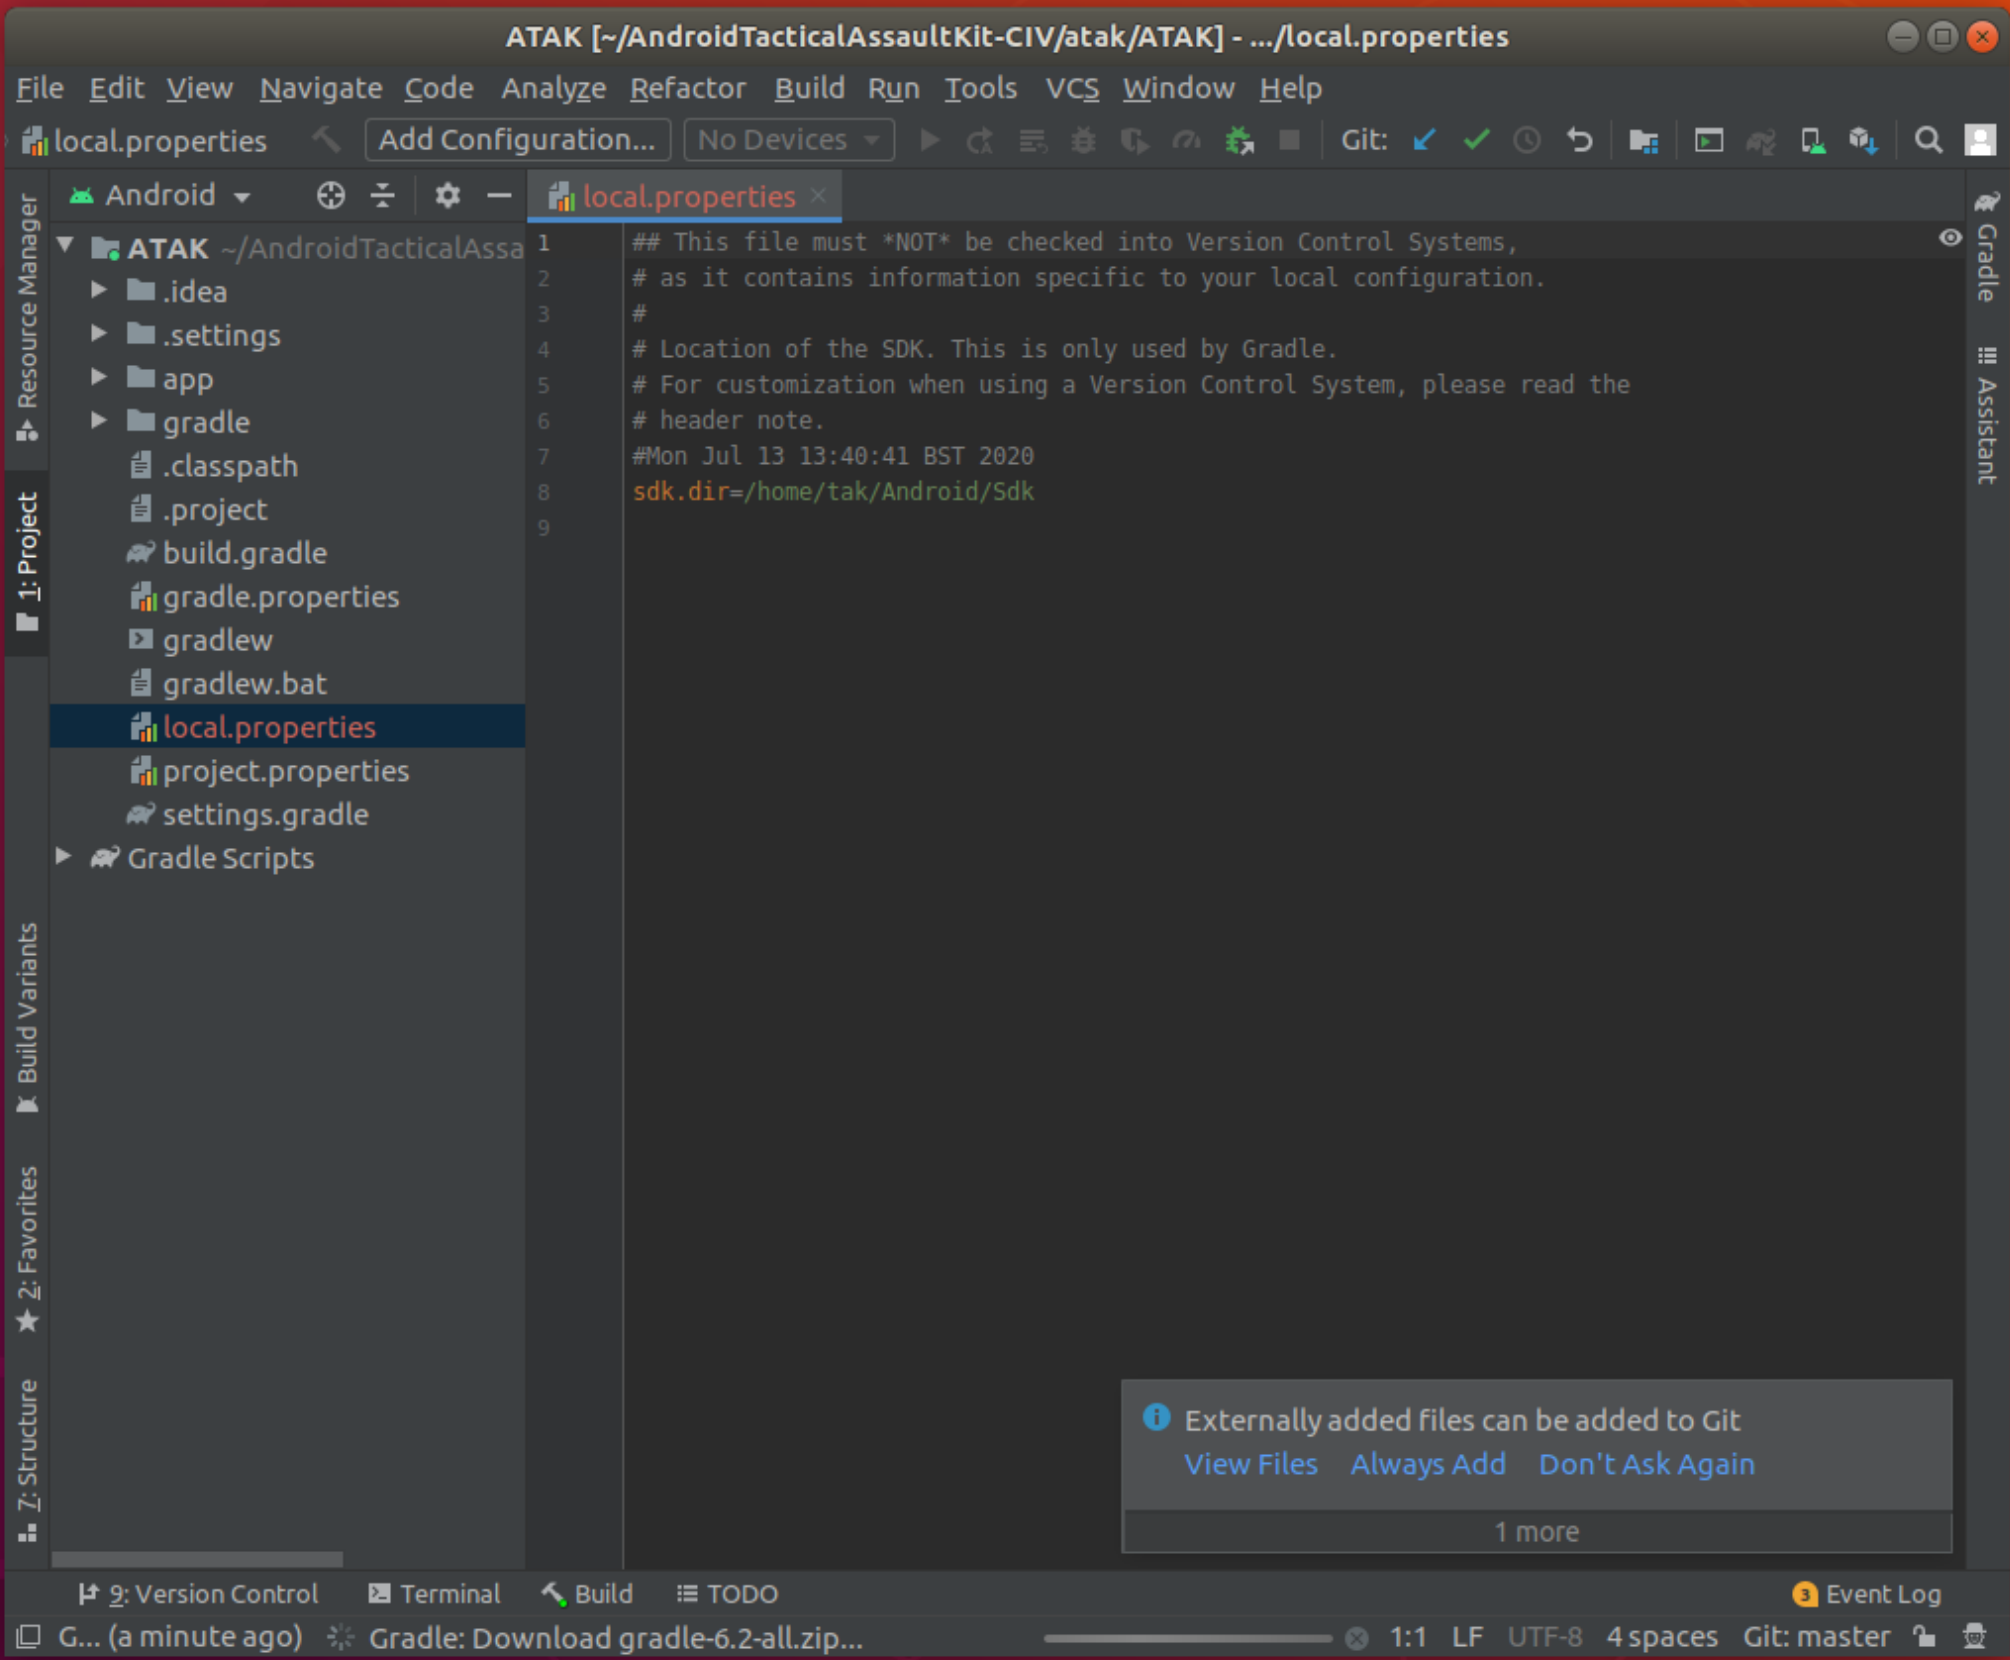Image resolution: width=2010 pixels, height=1660 pixels.
Task: Click the Debug app bug icon
Action: point(1083,140)
